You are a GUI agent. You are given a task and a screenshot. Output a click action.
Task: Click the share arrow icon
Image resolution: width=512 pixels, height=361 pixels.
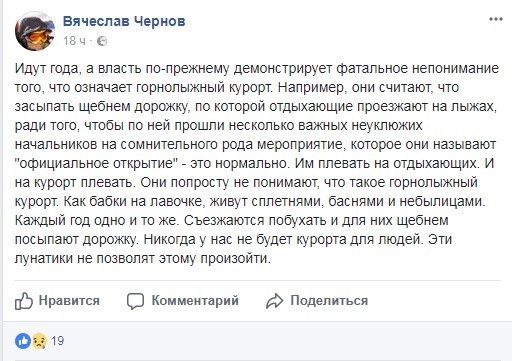click(274, 301)
